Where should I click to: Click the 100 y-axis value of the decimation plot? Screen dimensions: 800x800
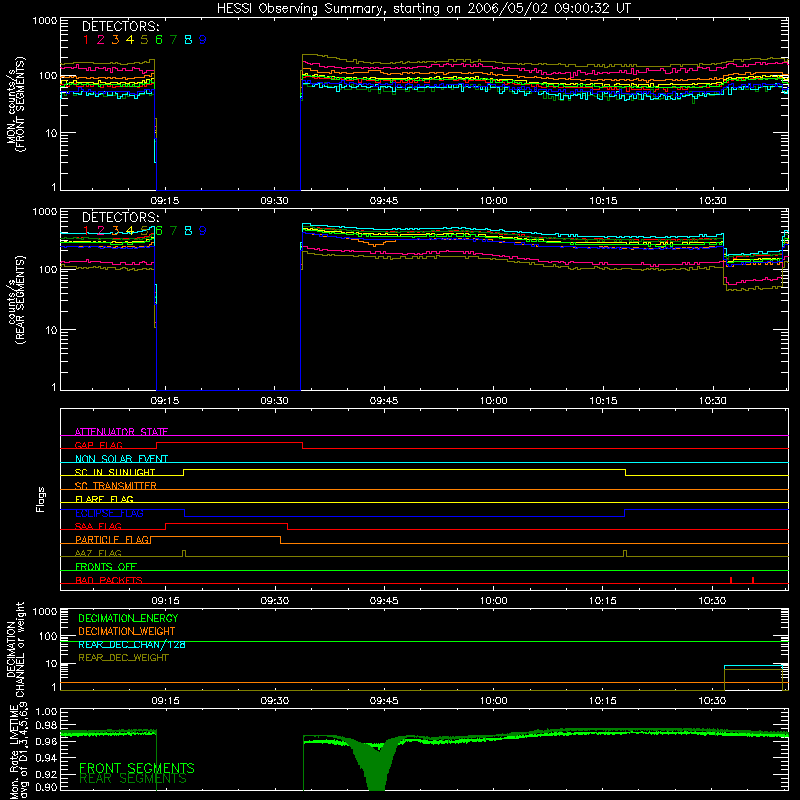[48, 636]
